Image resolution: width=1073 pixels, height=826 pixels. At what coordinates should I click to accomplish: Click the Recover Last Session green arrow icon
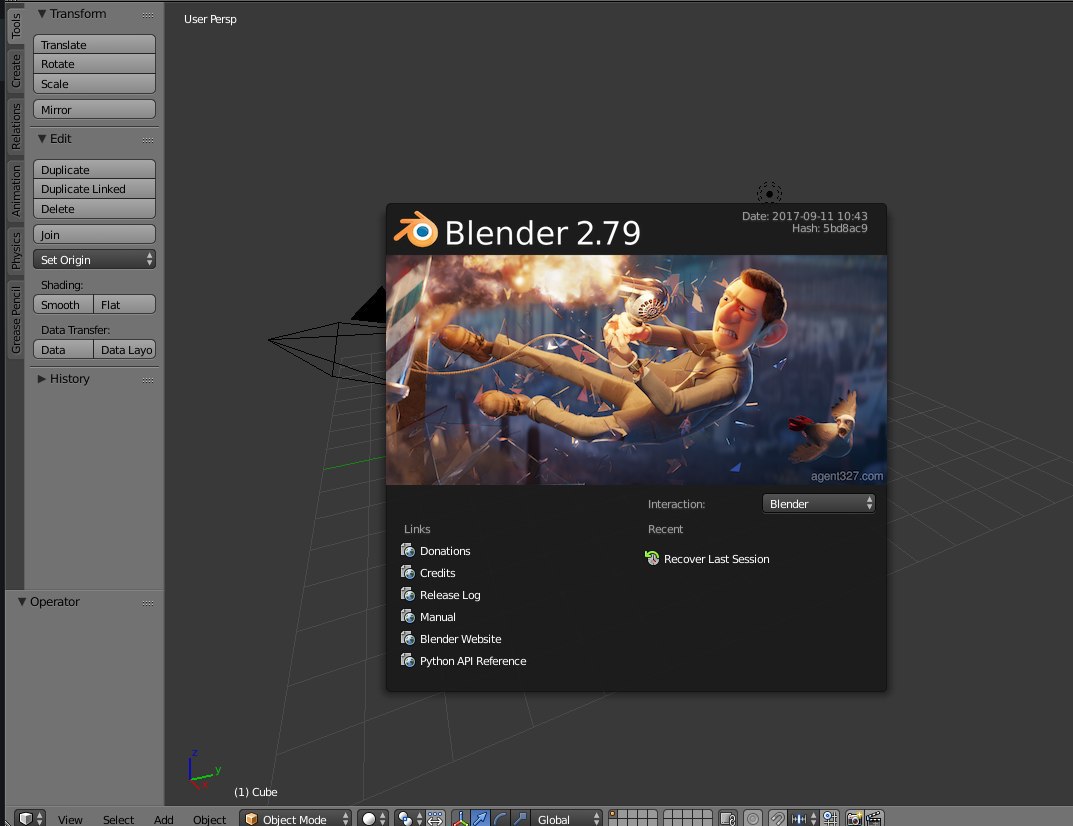coord(651,558)
